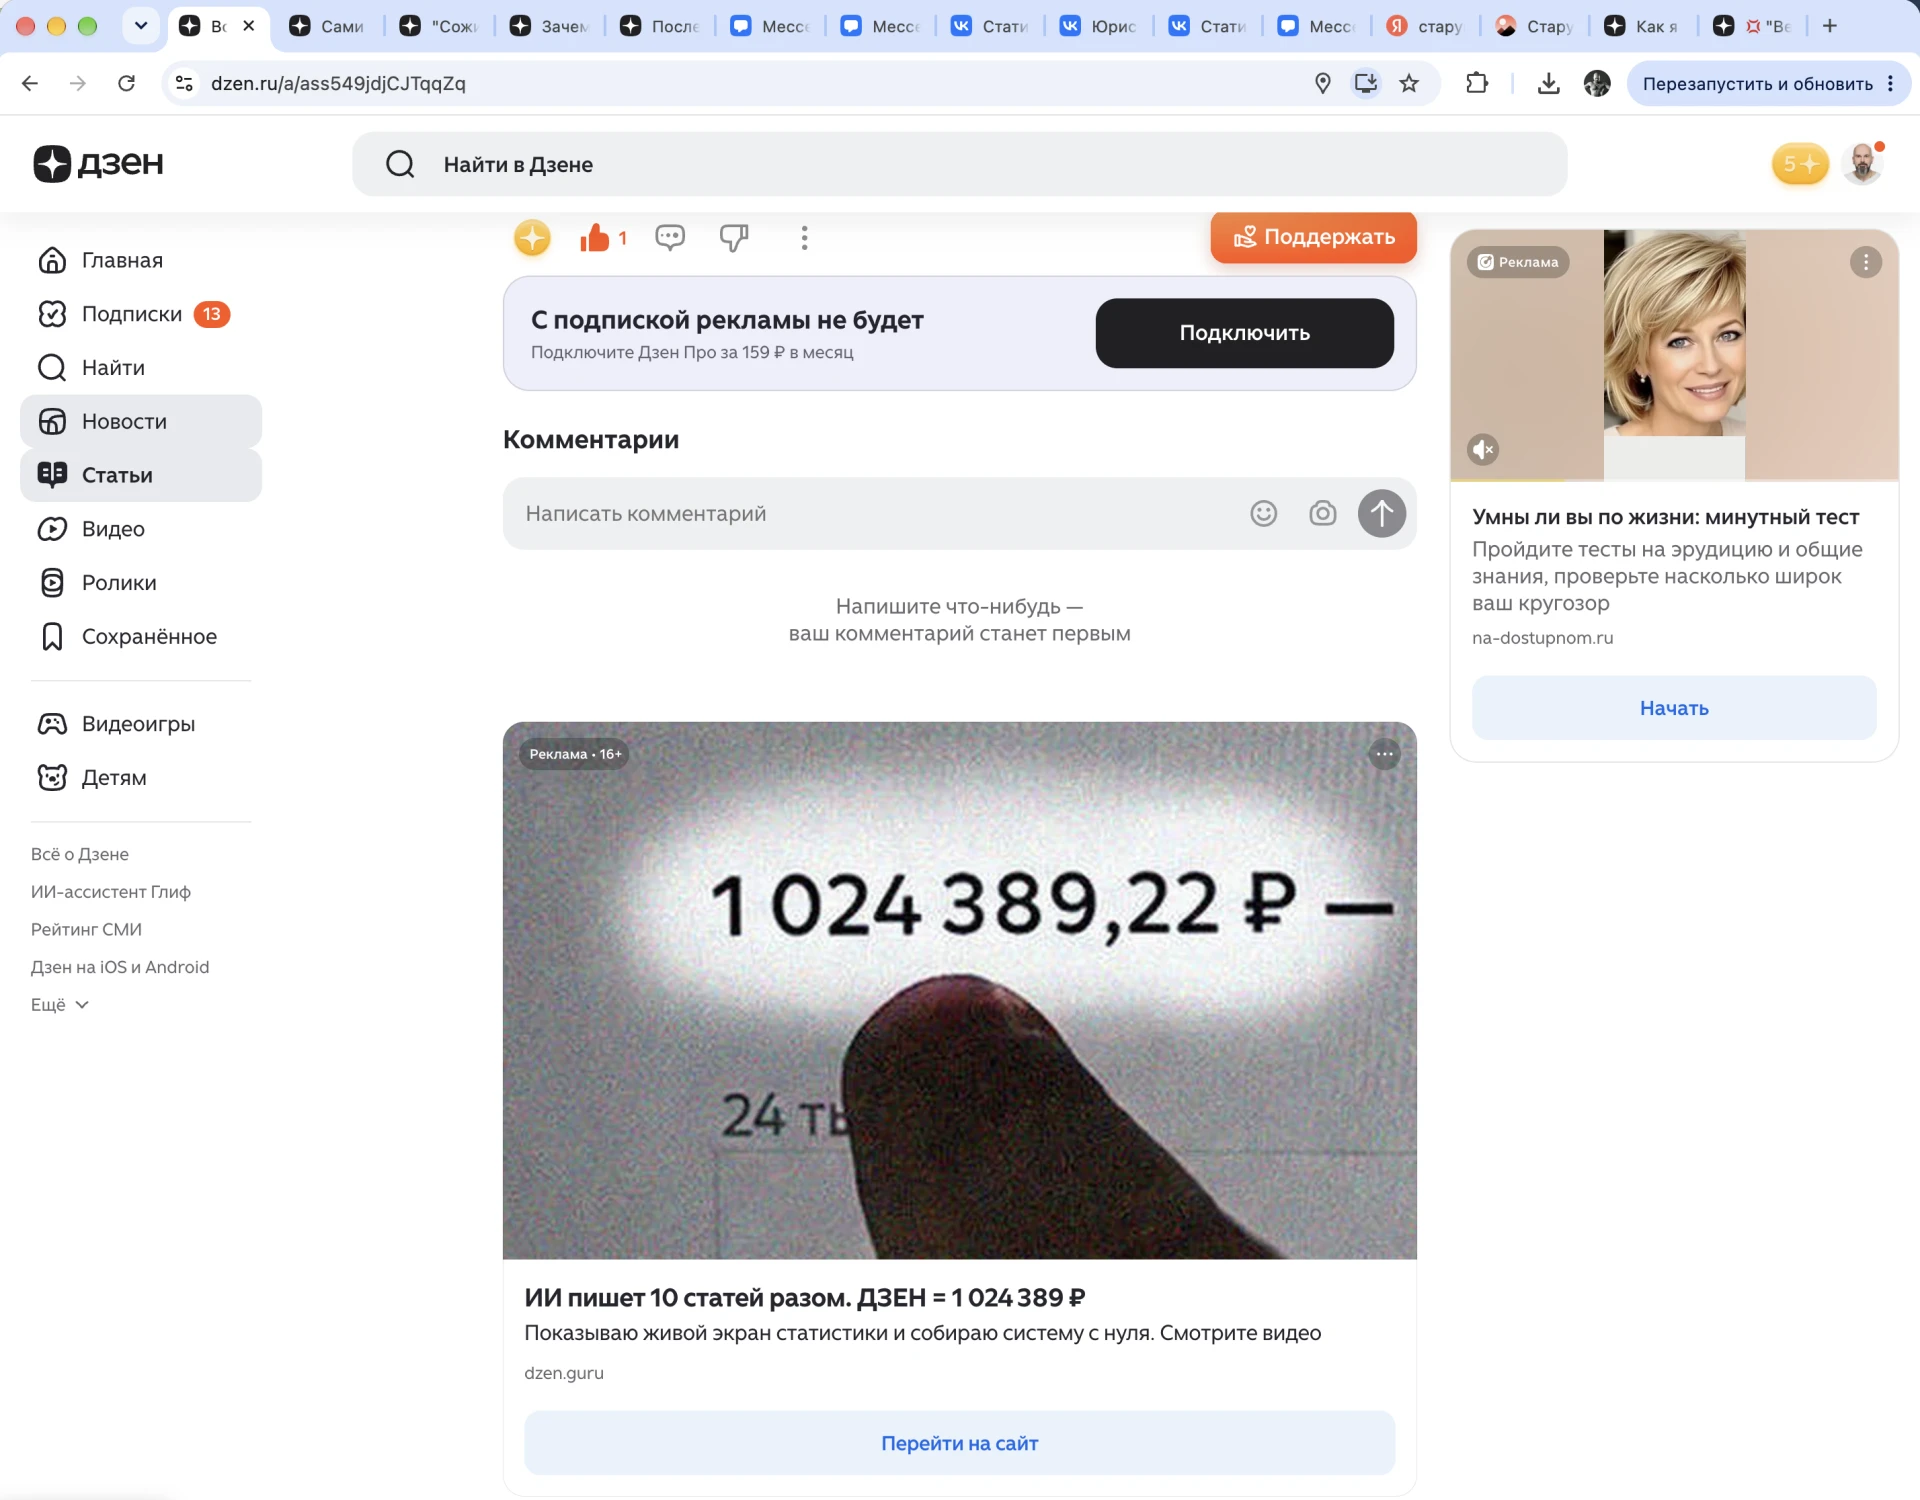
Task: Switch to the Юрис VK tab
Action: pos(1098,26)
